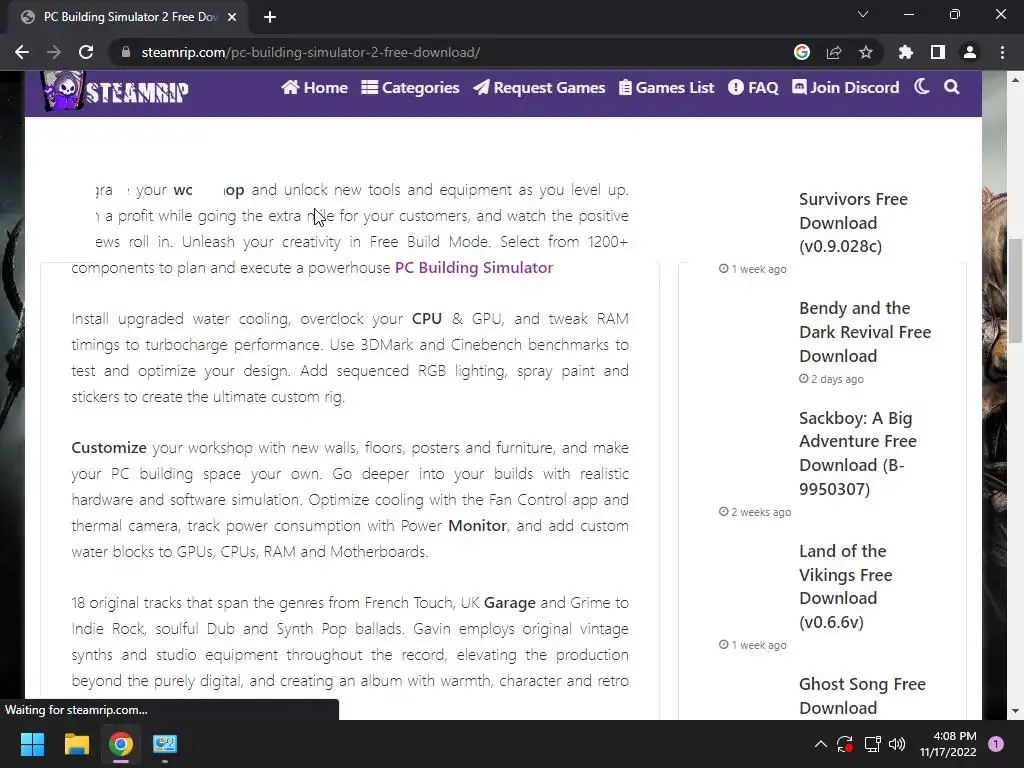
Task: Open the Extensions puzzle icon
Action: coord(906,52)
